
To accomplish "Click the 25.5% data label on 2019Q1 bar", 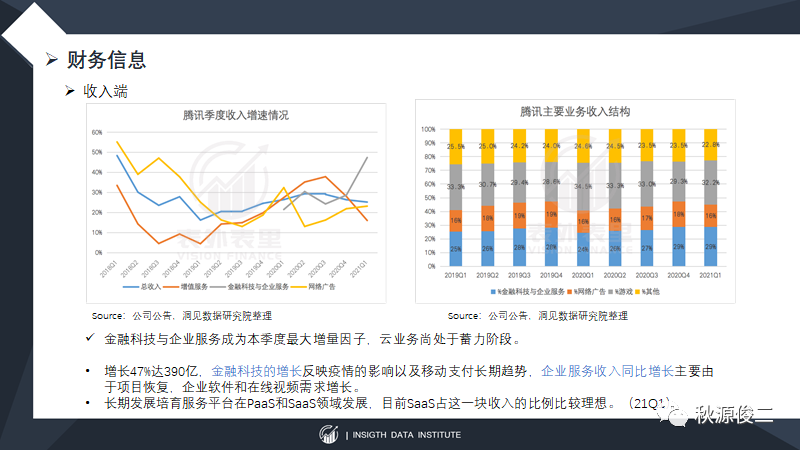I will 456,146.
